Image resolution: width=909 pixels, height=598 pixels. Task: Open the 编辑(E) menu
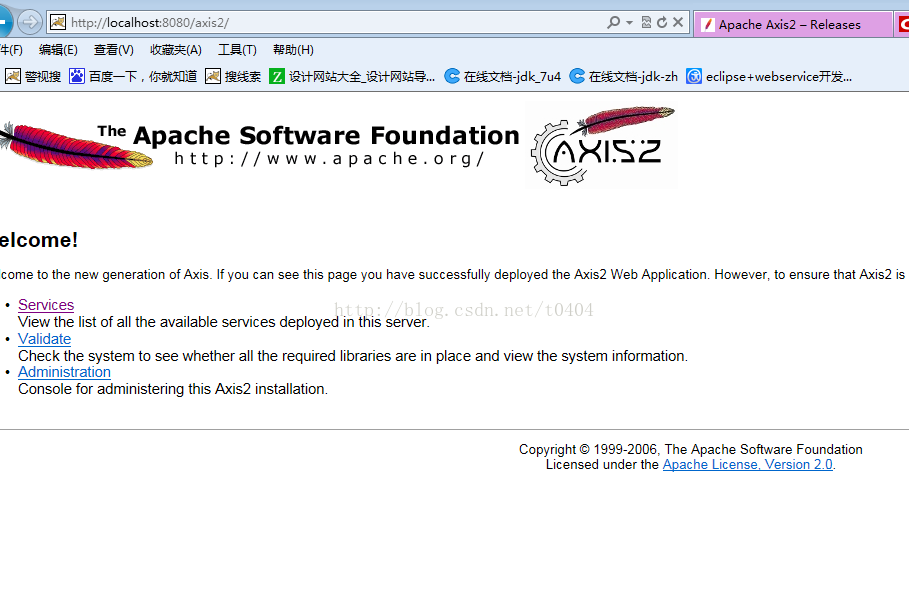tap(58, 50)
